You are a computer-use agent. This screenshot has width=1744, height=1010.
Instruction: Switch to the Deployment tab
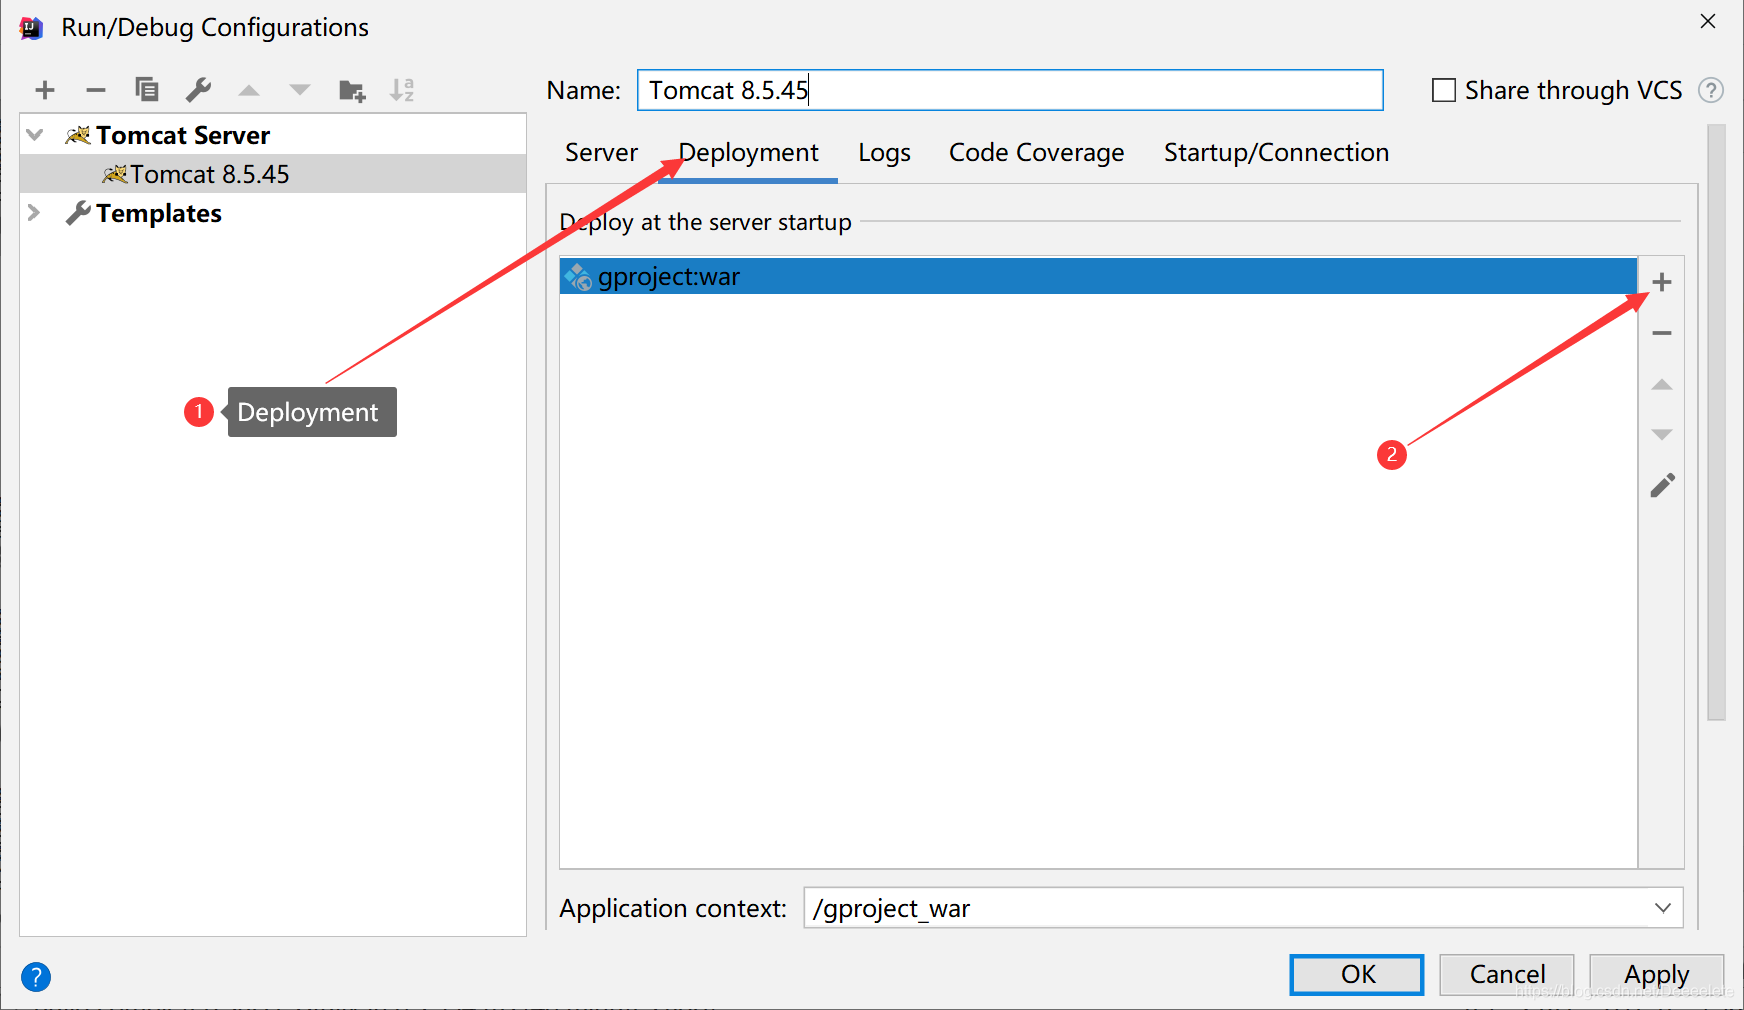tap(748, 152)
